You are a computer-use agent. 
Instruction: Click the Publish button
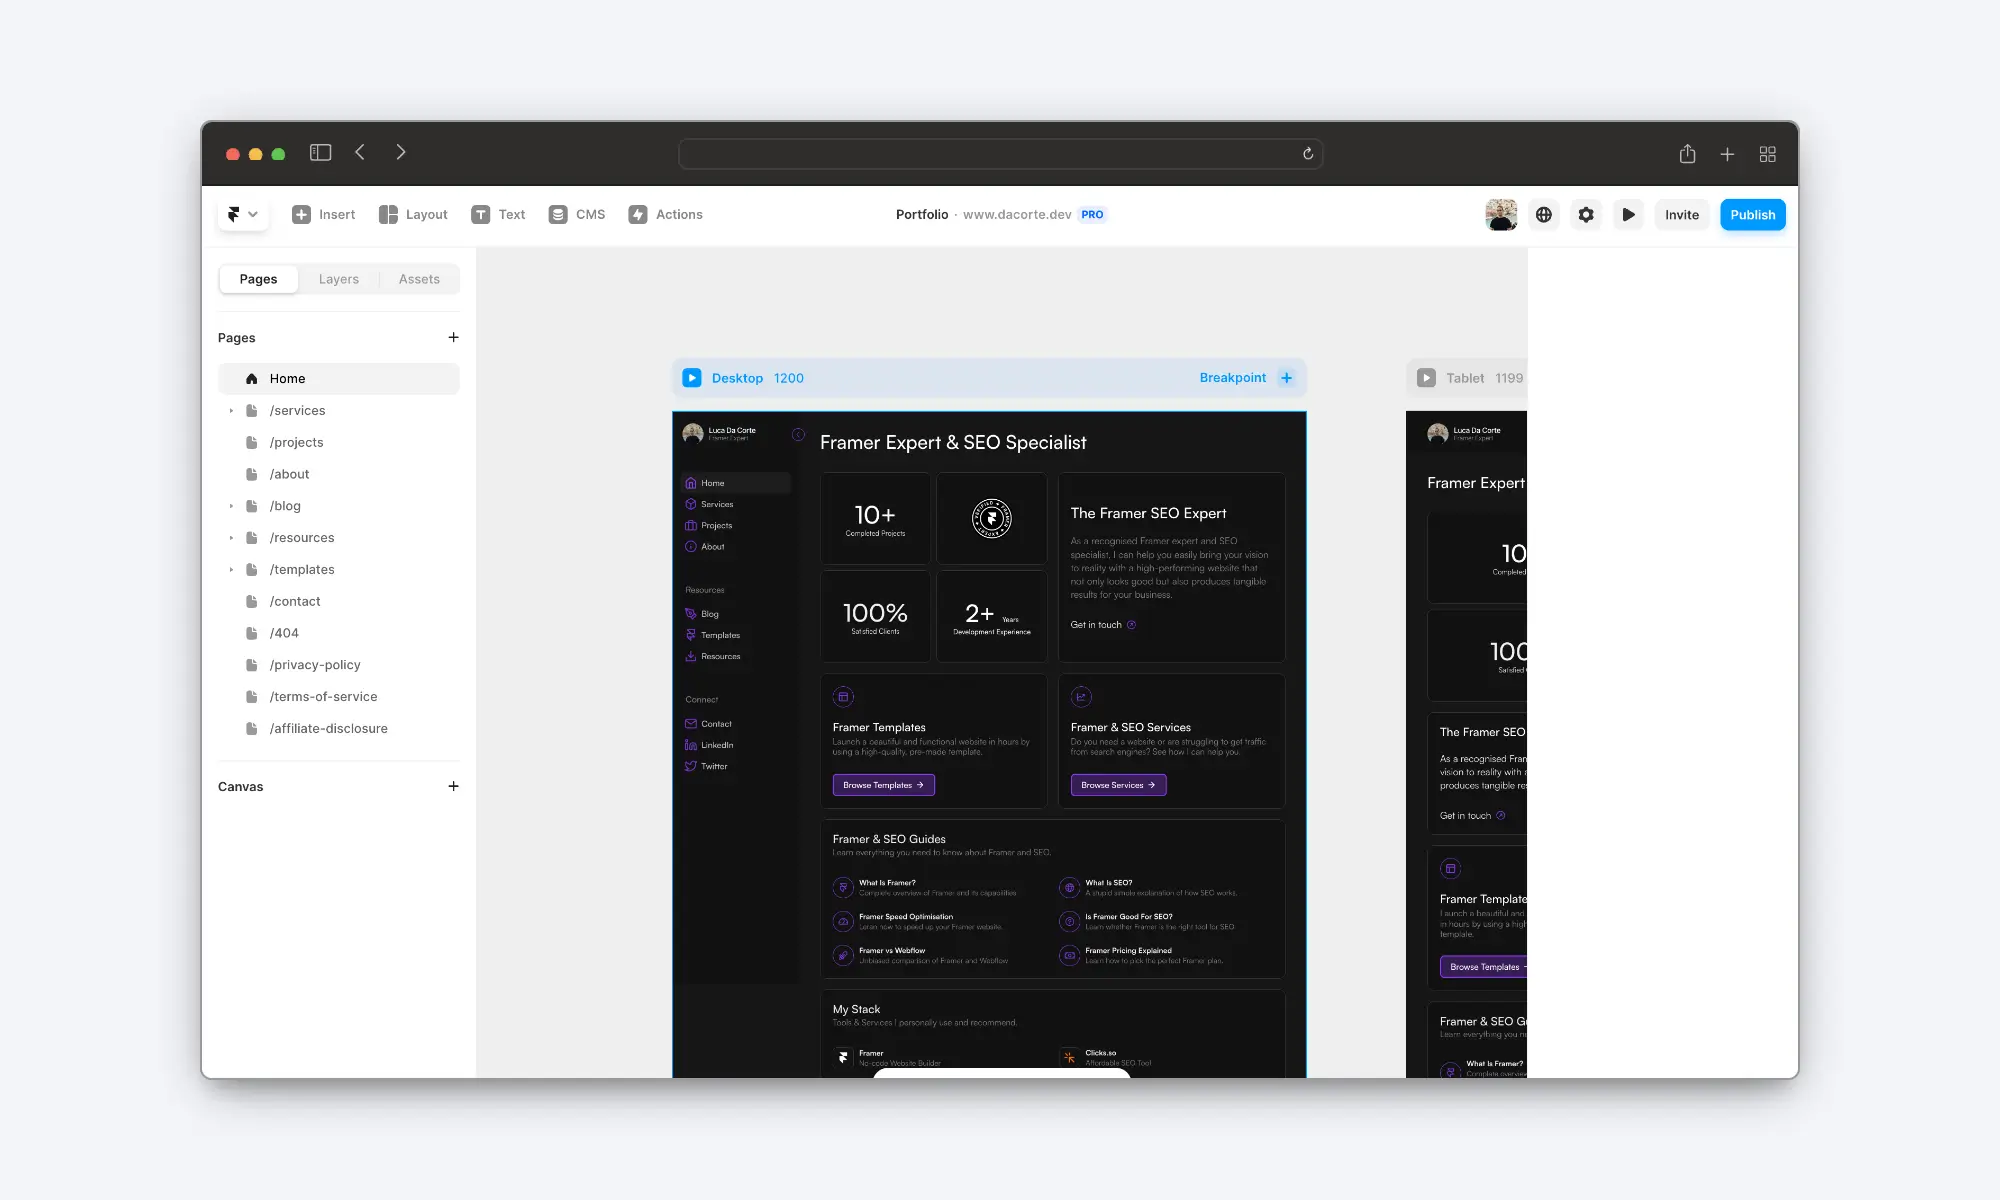1751,214
